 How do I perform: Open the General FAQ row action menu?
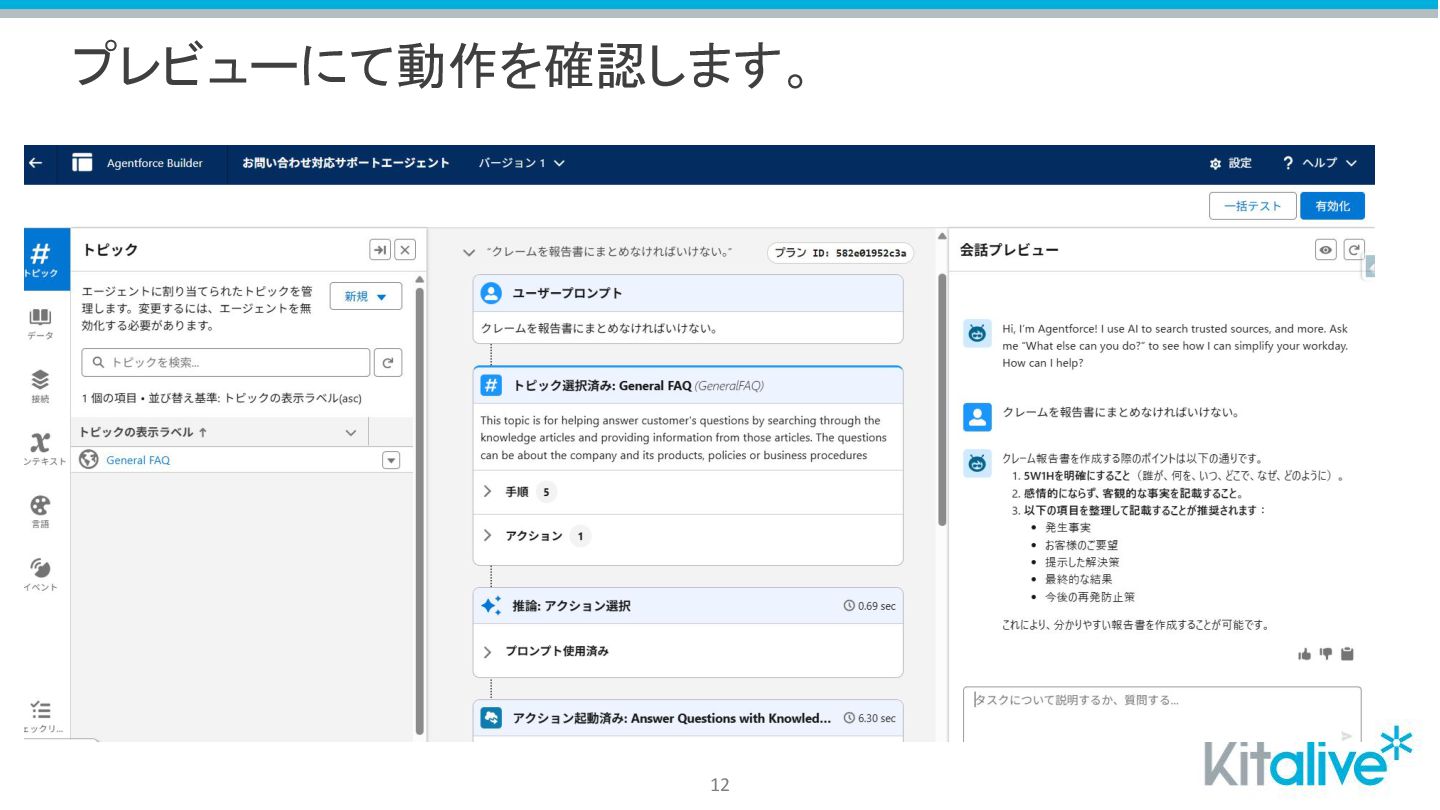(x=391, y=461)
